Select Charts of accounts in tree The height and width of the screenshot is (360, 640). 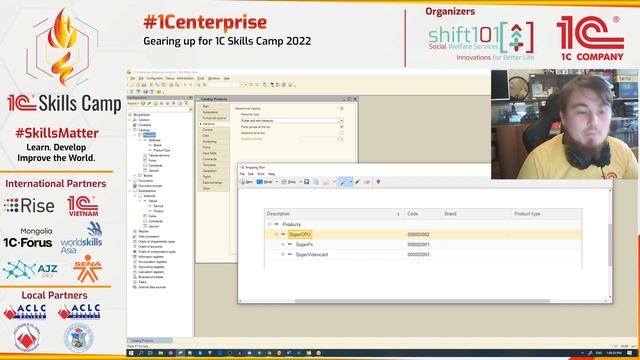pos(151,247)
